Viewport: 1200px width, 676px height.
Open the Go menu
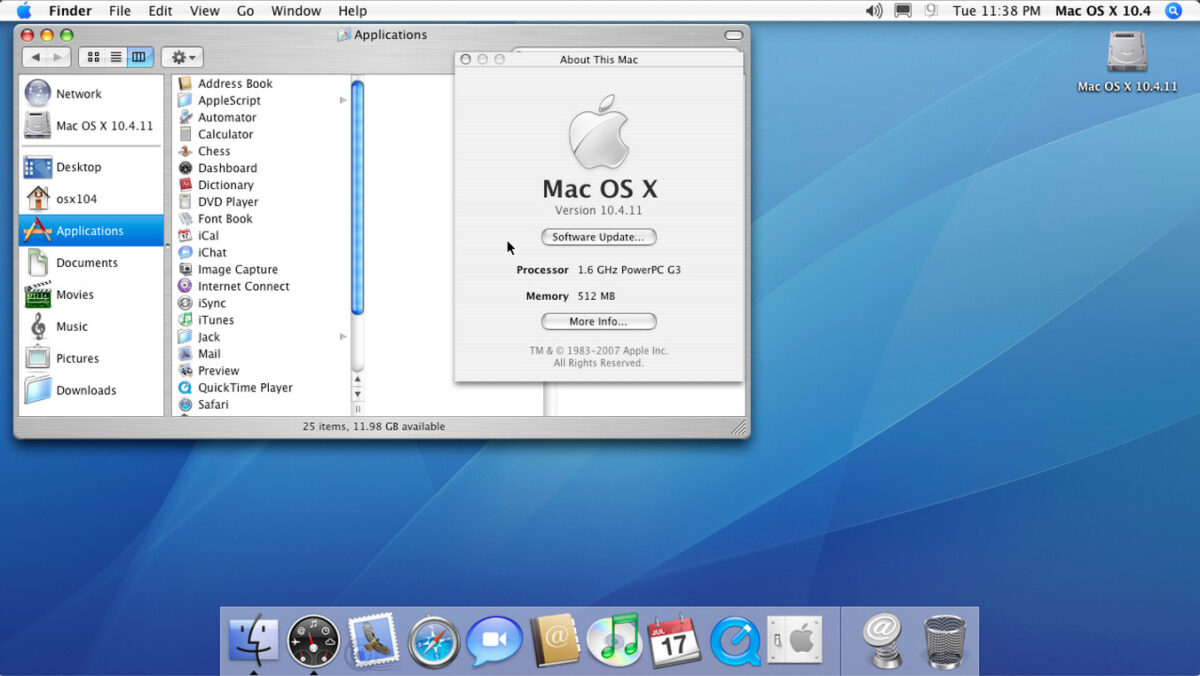(x=245, y=11)
